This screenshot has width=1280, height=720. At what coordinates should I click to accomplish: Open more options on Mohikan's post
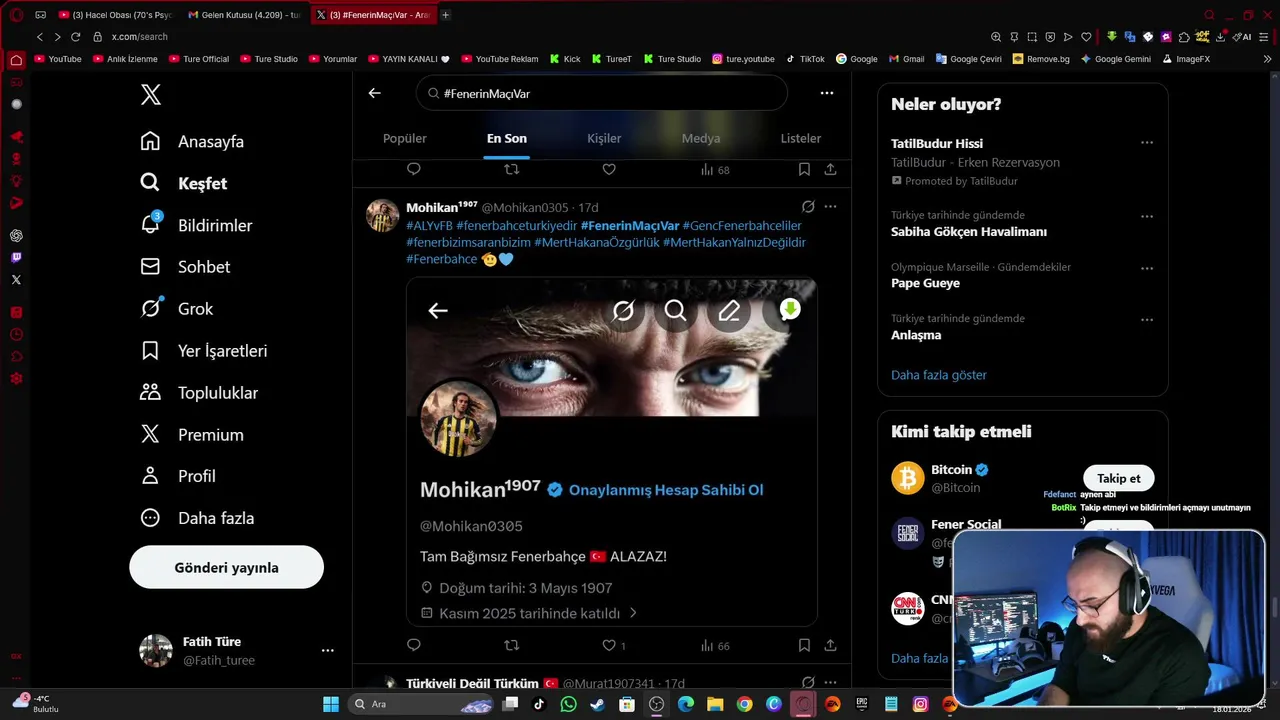[x=830, y=207]
